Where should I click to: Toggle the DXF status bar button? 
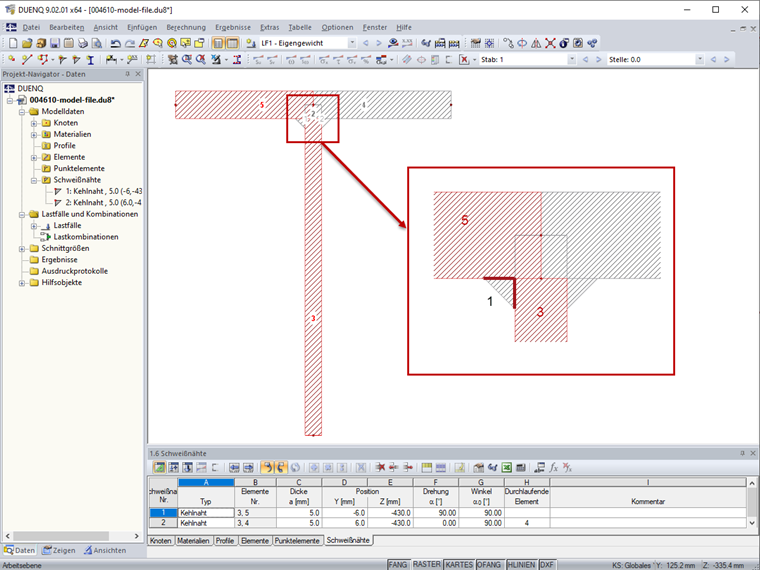pyautogui.click(x=547, y=565)
